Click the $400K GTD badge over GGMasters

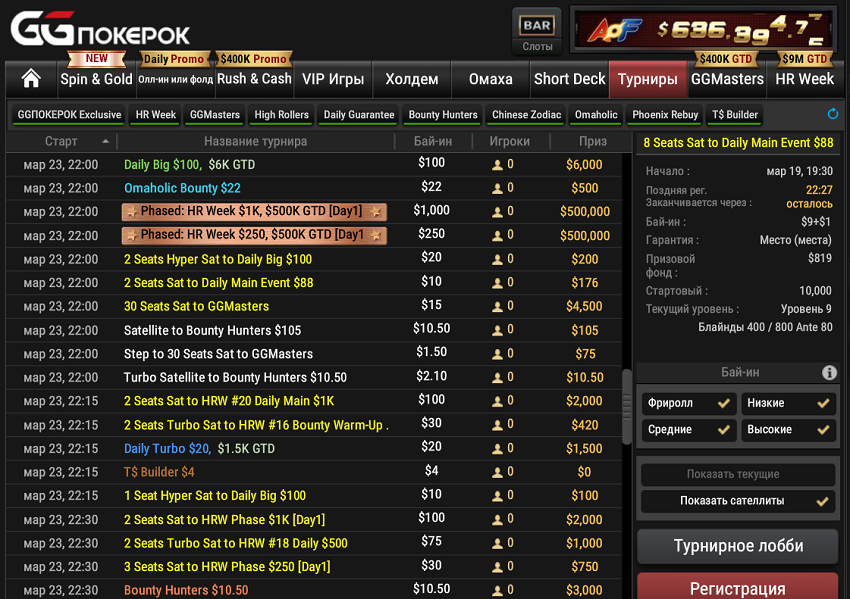point(725,59)
